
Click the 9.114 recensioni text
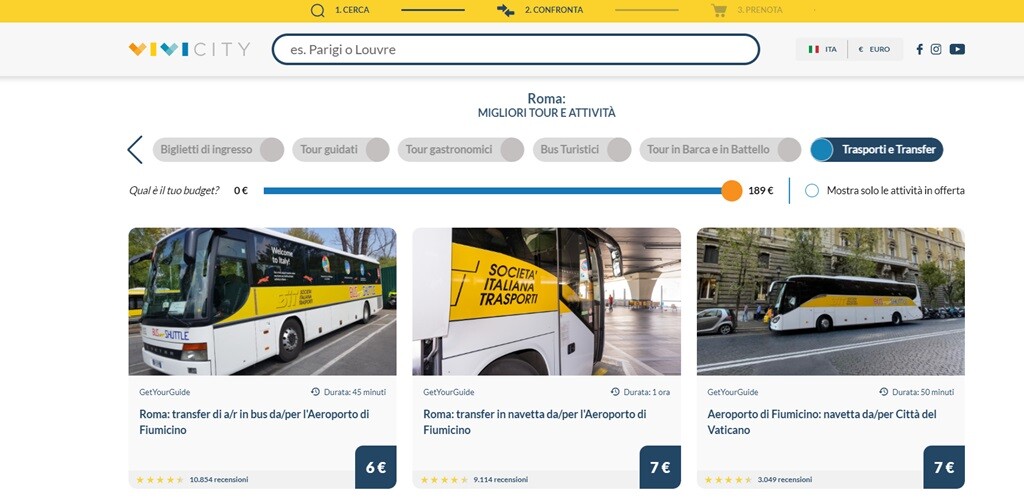click(x=501, y=480)
